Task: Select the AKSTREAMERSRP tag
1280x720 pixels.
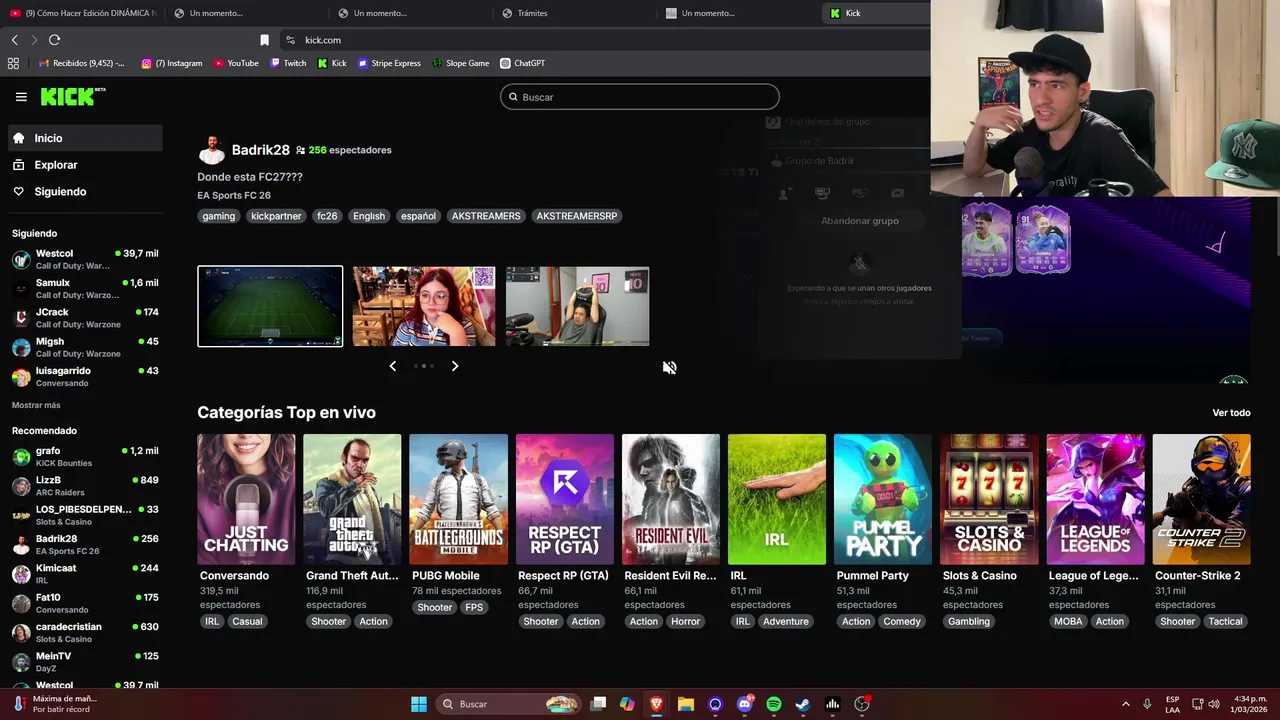Action: point(577,216)
